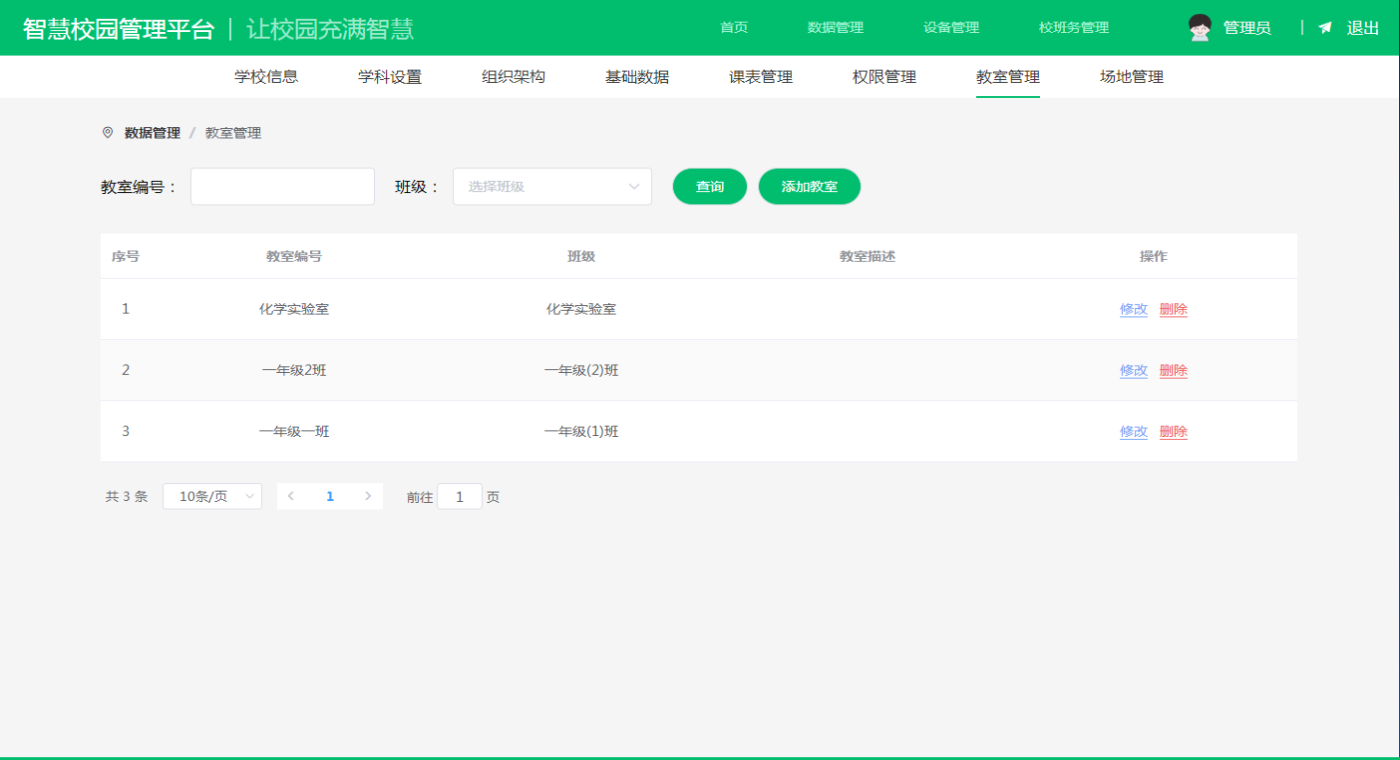Click 退出 to log out
Image resolution: width=1400 pixels, height=760 pixels.
point(1363,28)
